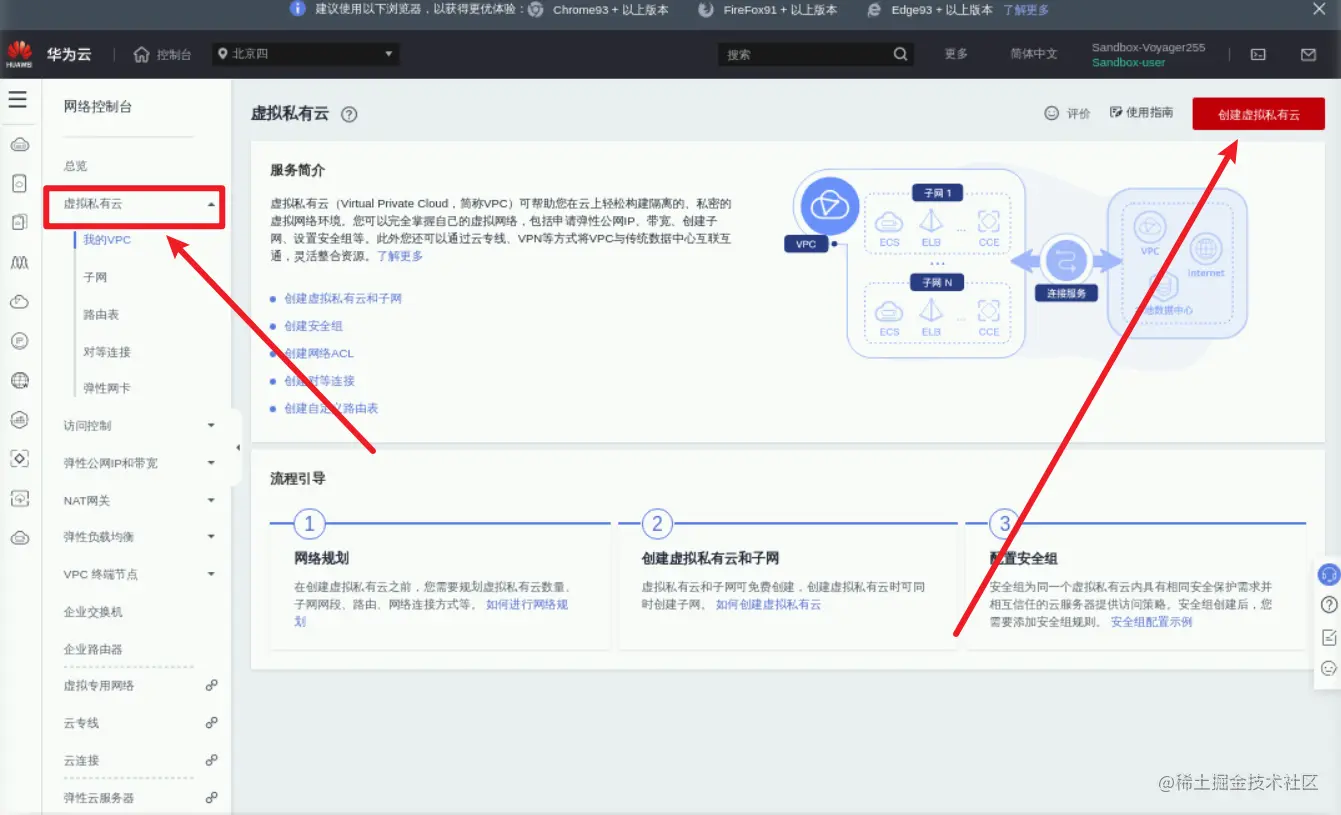Dismiss the browser recommendation banner
Viewport: 1341px width, 815px height.
(x=1319, y=9)
